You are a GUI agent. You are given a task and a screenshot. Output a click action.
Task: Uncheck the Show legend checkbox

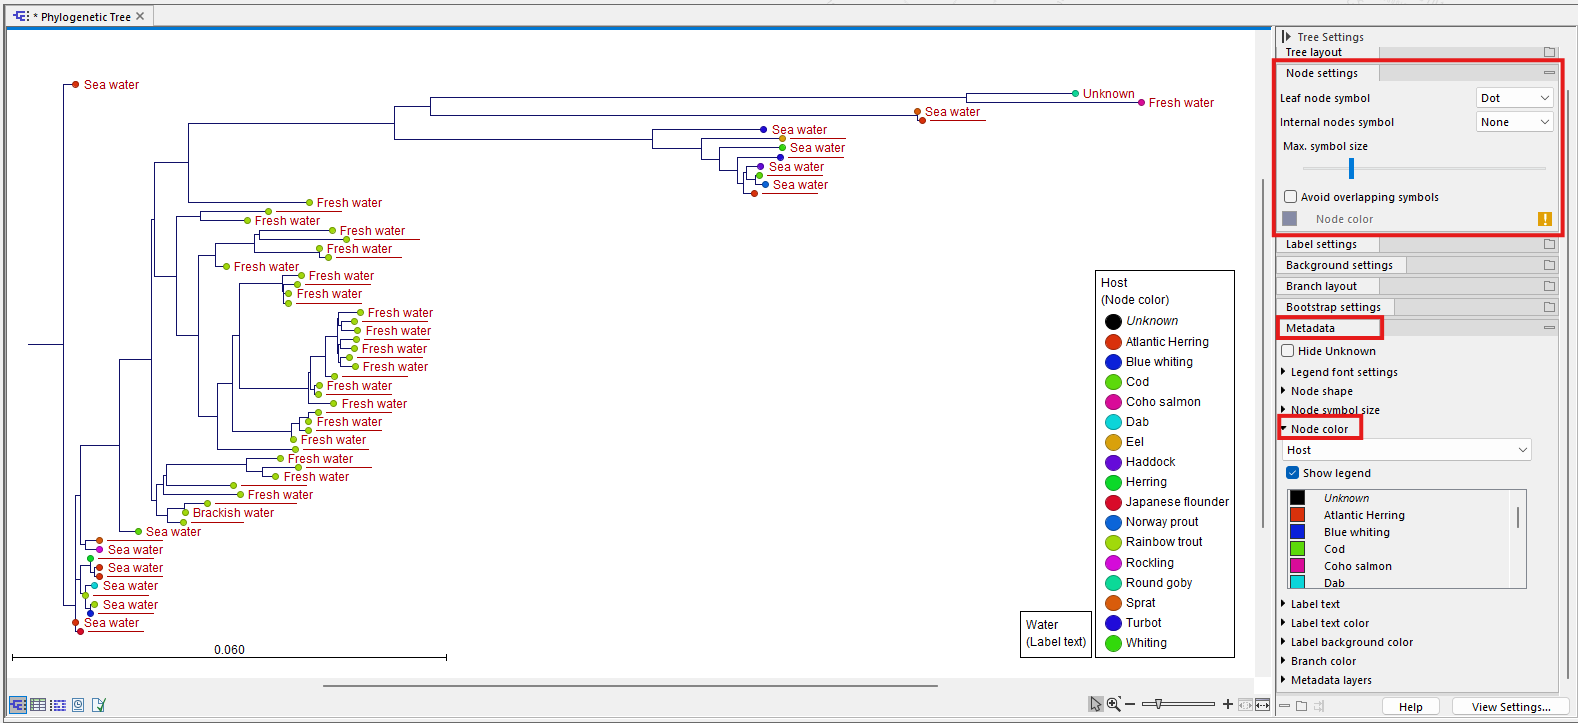pos(1292,473)
